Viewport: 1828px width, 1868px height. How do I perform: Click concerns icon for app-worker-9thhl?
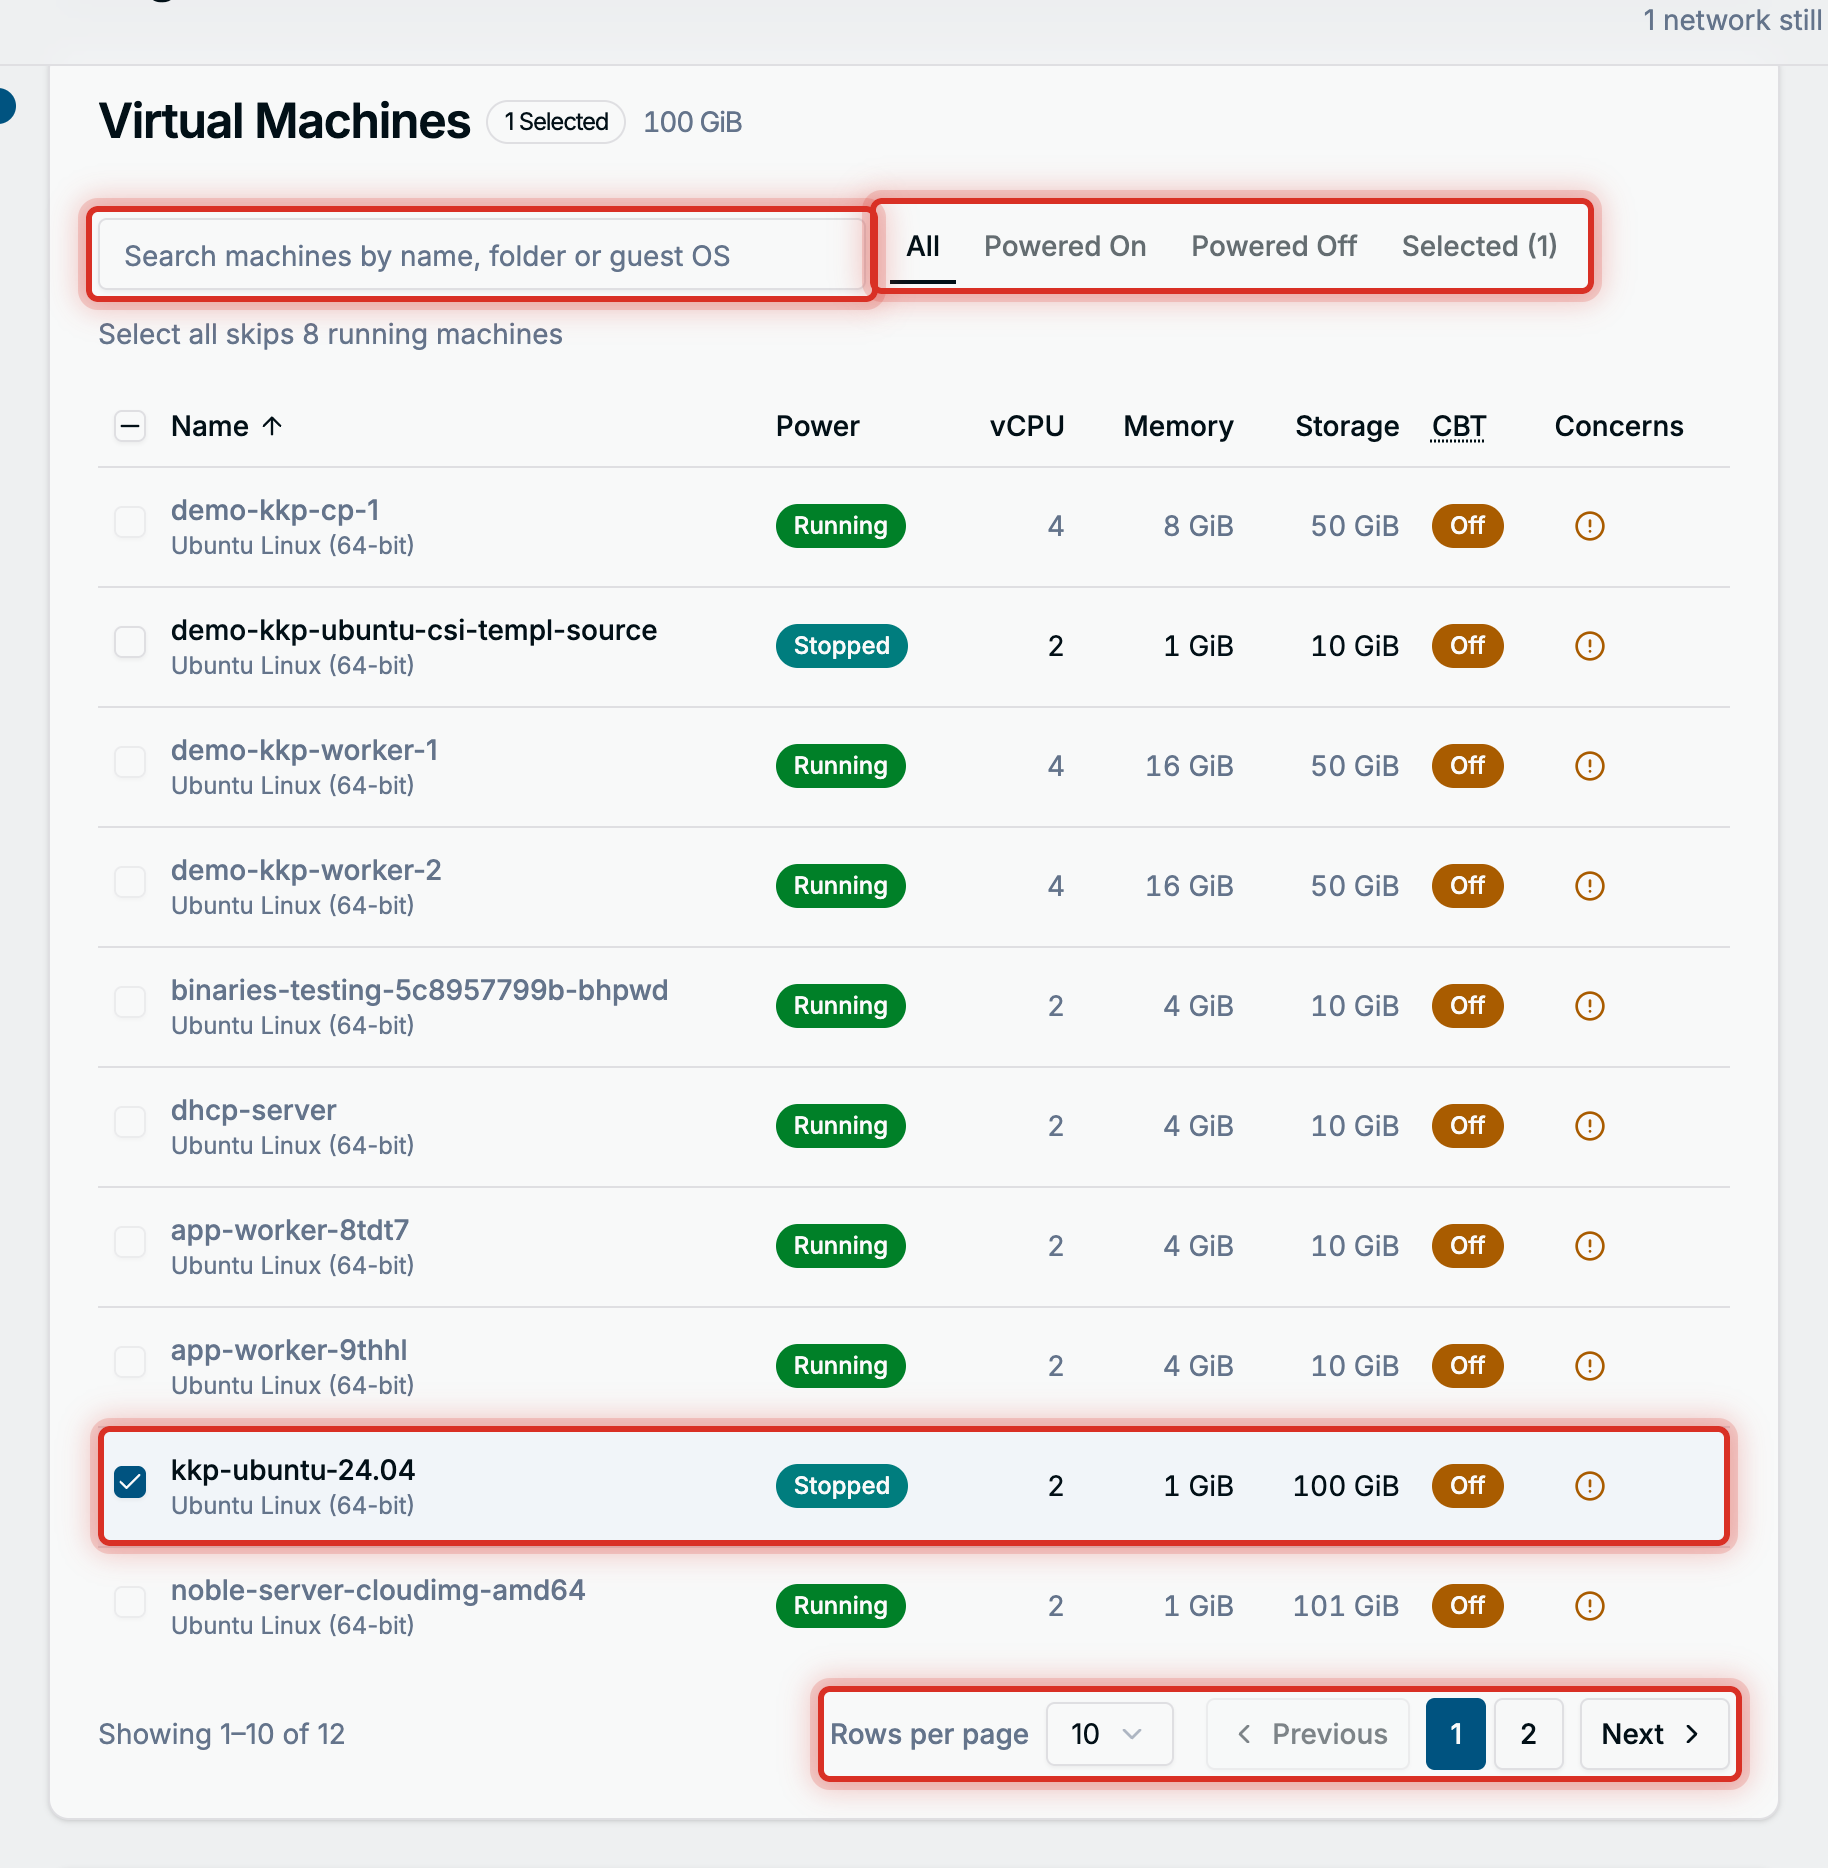click(1589, 1366)
